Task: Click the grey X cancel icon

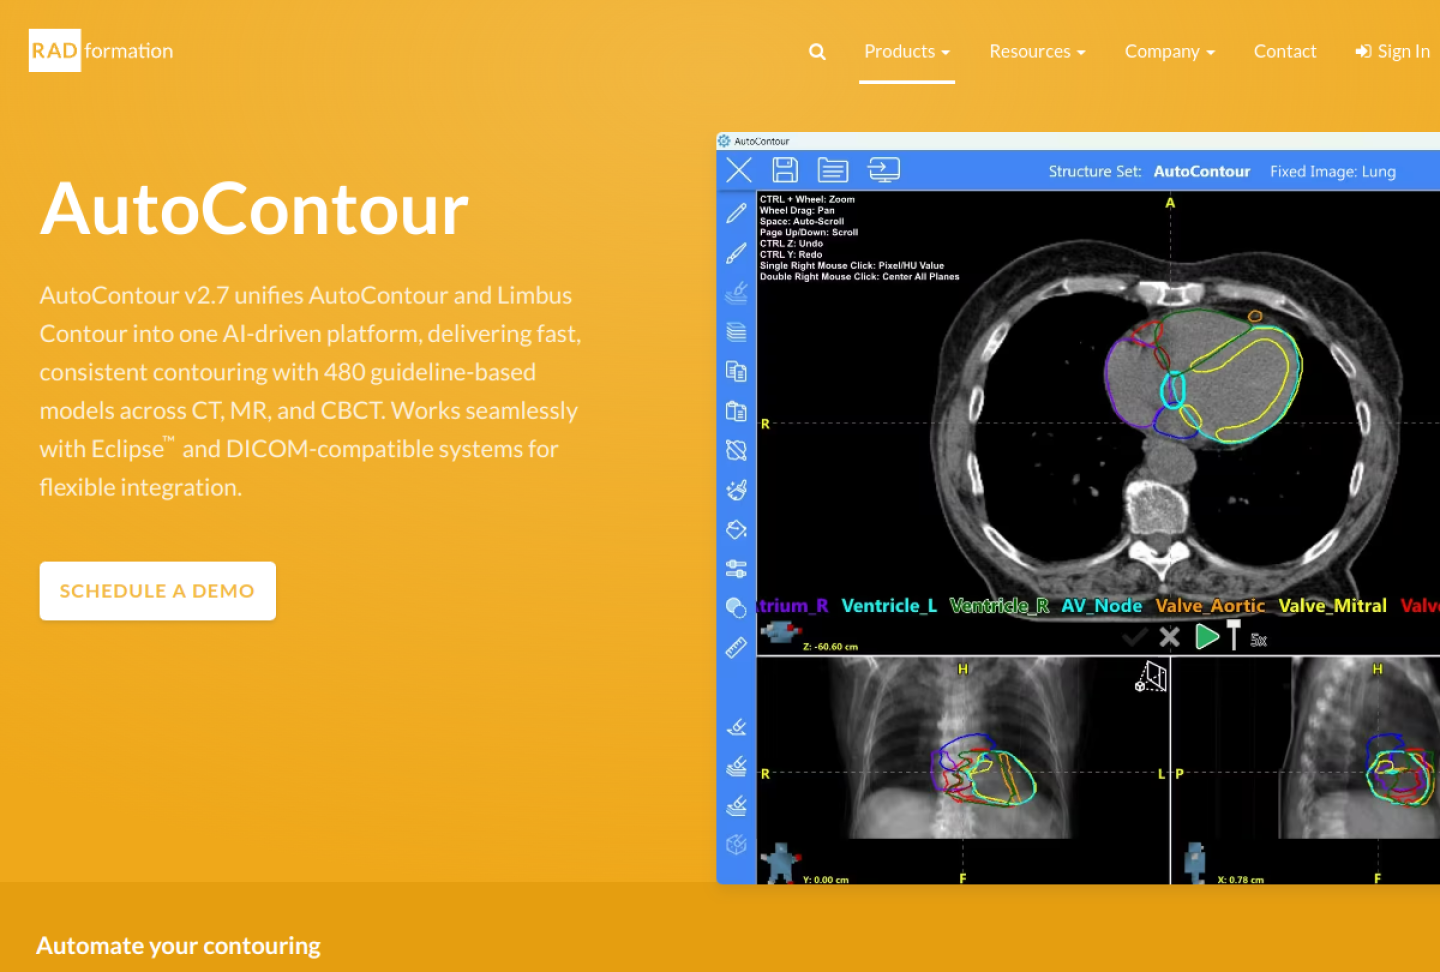Action: coord(1169,637)
